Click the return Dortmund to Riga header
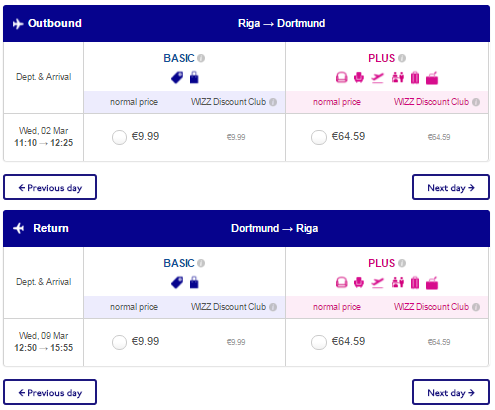Viewport: 495px width, 410px height. coord(275,228)
